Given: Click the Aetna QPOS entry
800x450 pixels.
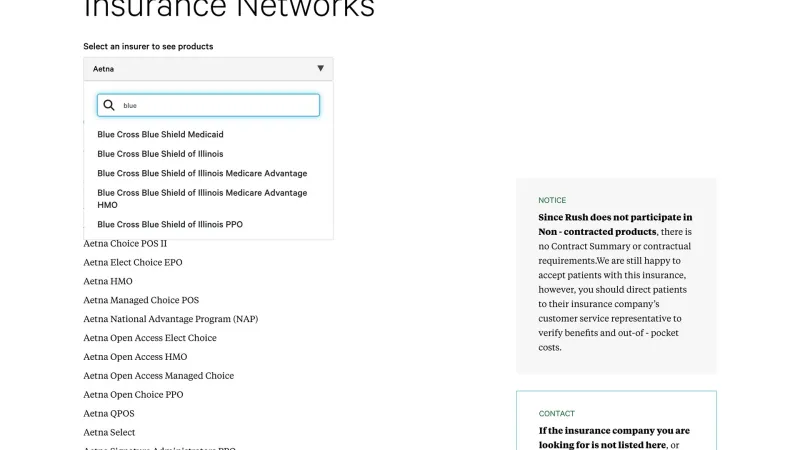Looking at the screenshot, I should tap(109, 413).
